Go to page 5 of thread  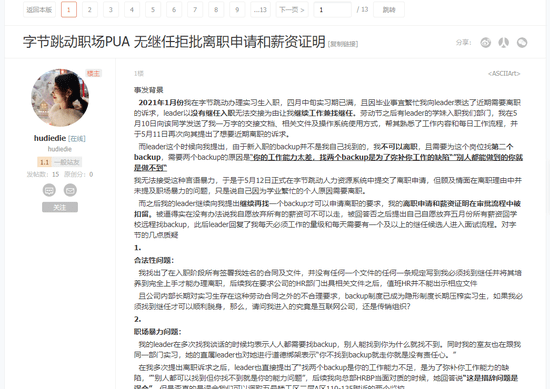(x=153, y=10)
